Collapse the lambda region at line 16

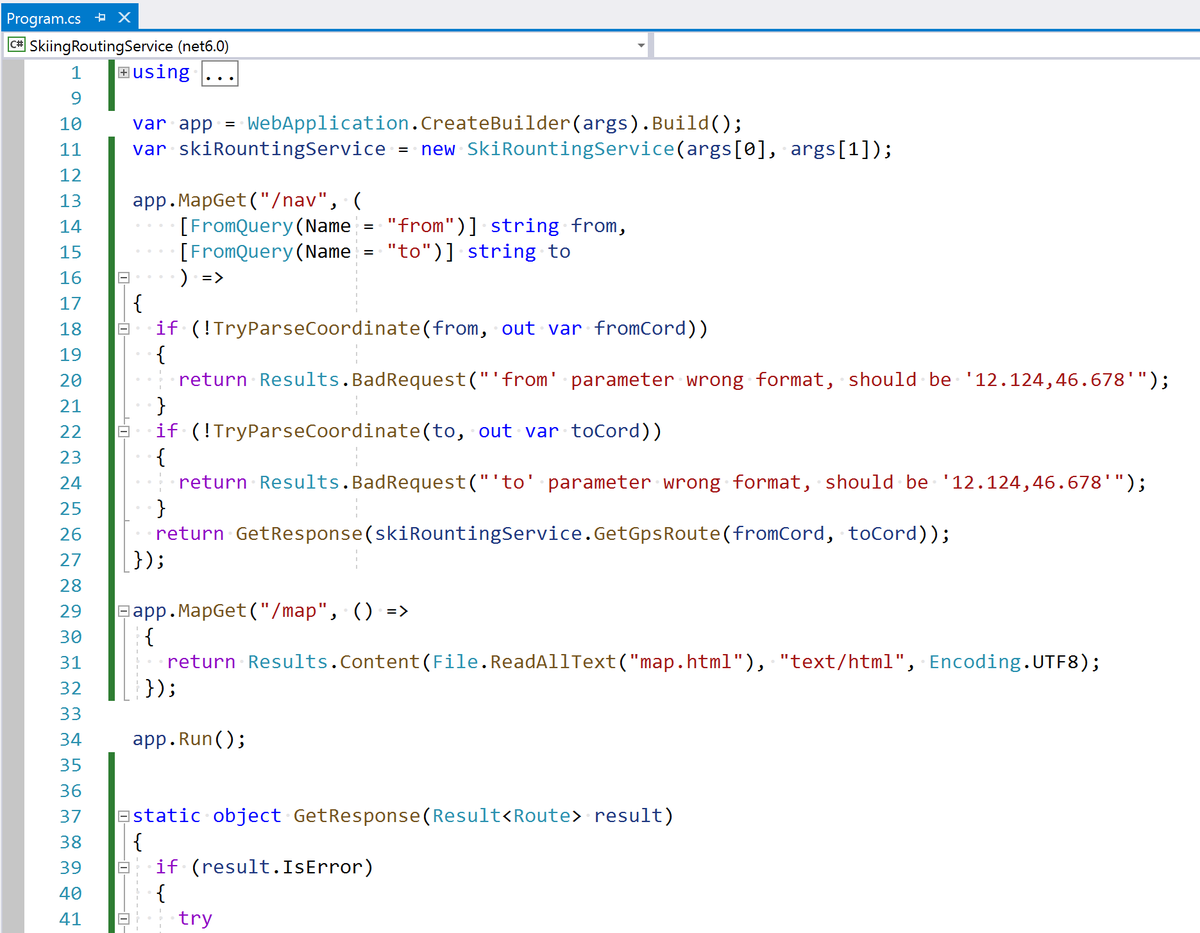coord(123,277)
